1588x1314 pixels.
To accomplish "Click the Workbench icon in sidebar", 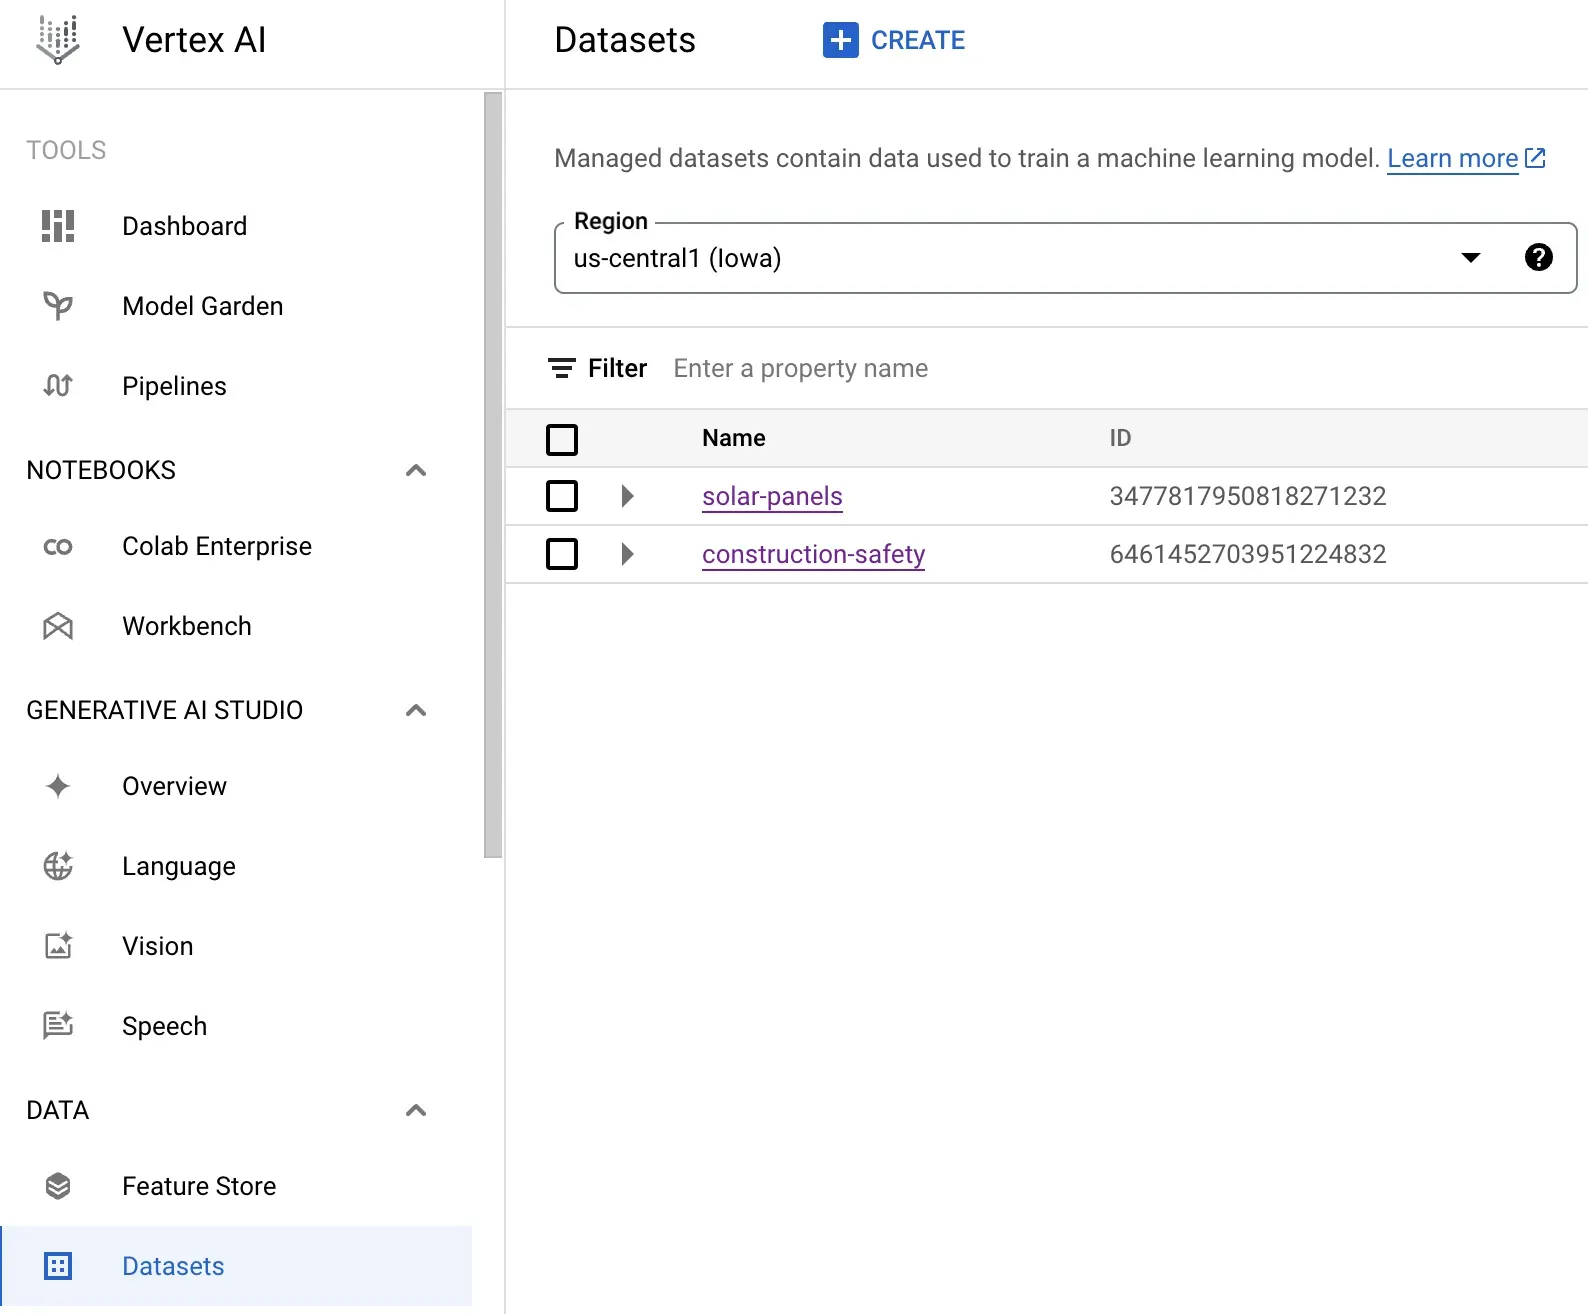I will (58, 626).
